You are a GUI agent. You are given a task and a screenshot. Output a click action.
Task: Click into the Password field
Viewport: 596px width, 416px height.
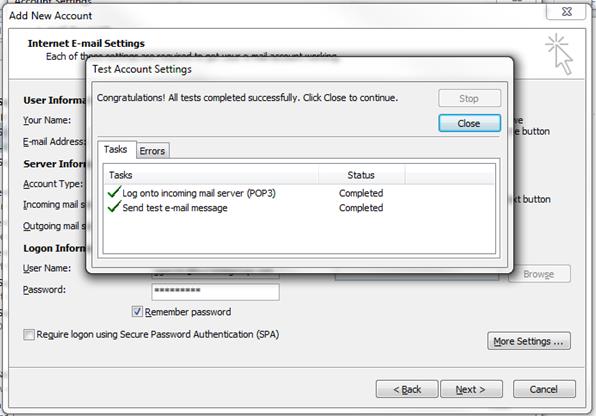216,291
